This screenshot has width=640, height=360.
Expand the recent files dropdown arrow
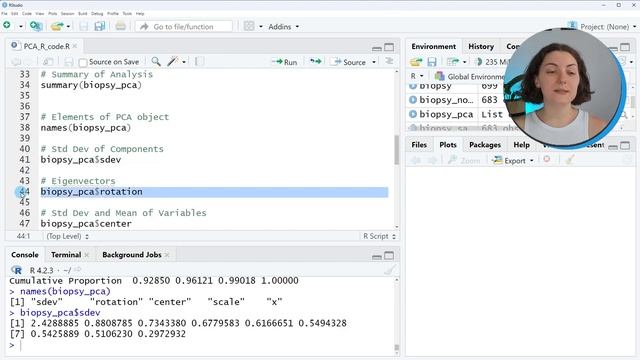tap(68, 27)
